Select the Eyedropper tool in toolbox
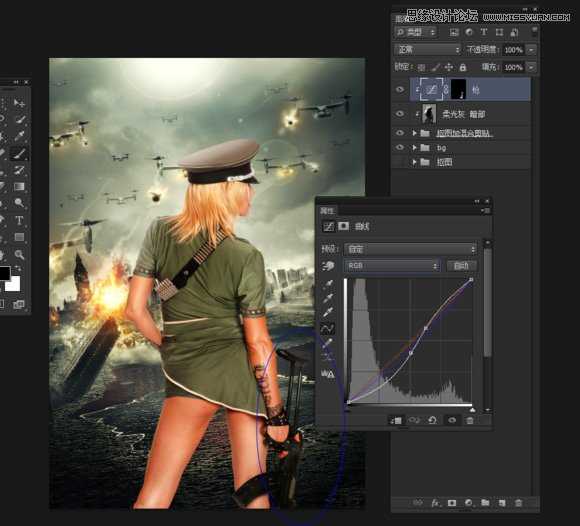Viewport: 580px width, 526px height. click(19, 136)
